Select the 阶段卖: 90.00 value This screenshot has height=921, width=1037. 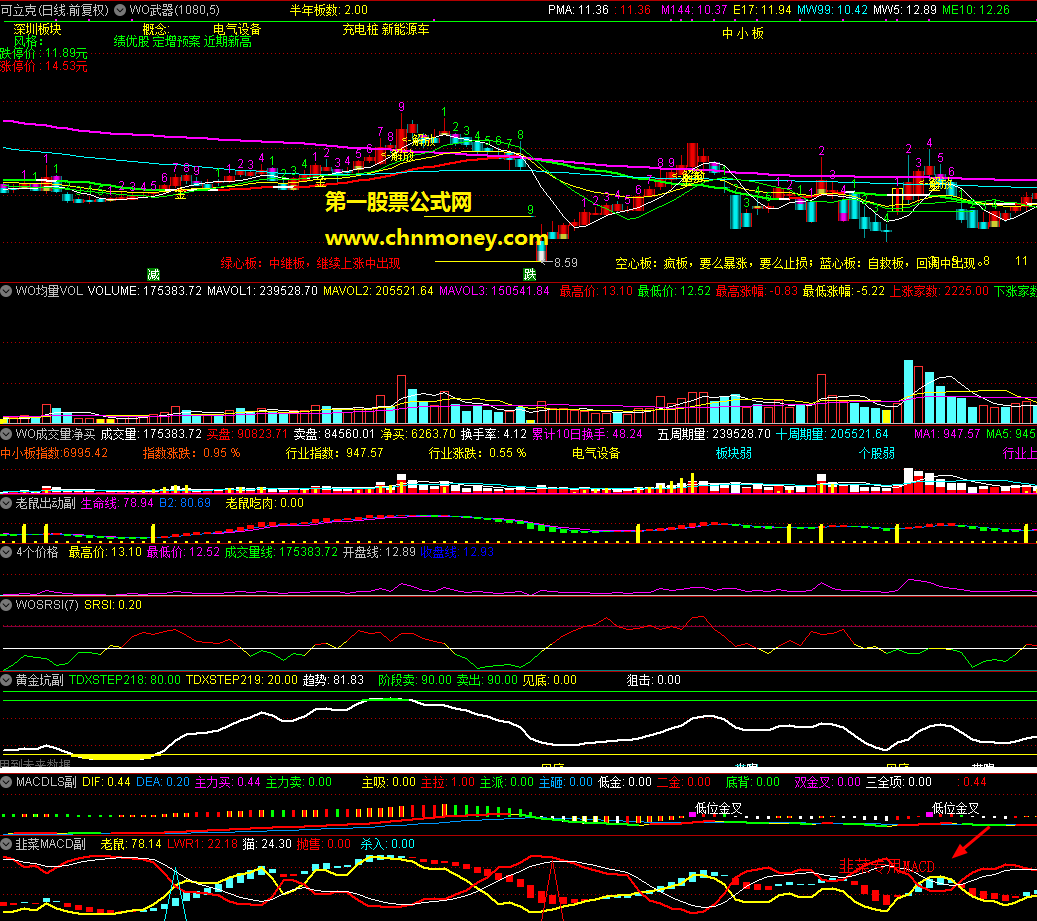pos(415,680)
